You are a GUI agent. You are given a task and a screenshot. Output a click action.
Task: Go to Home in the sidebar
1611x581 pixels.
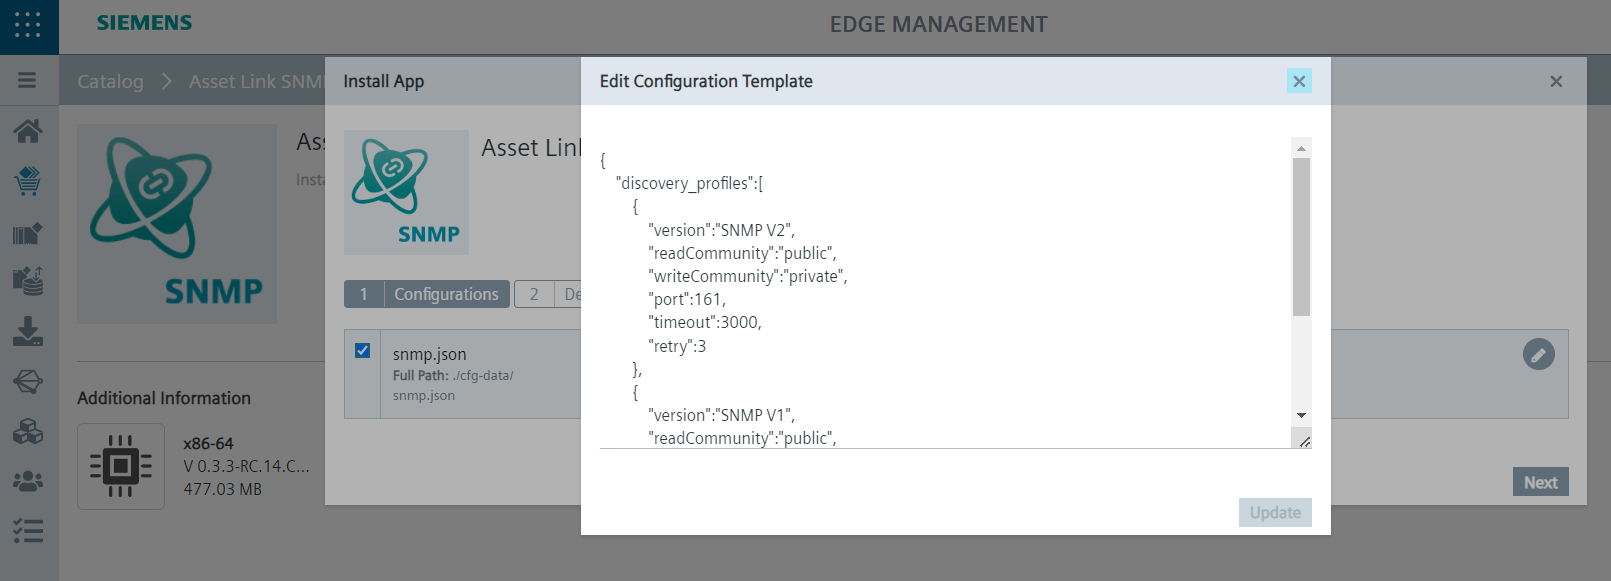(x=28, y=131)
